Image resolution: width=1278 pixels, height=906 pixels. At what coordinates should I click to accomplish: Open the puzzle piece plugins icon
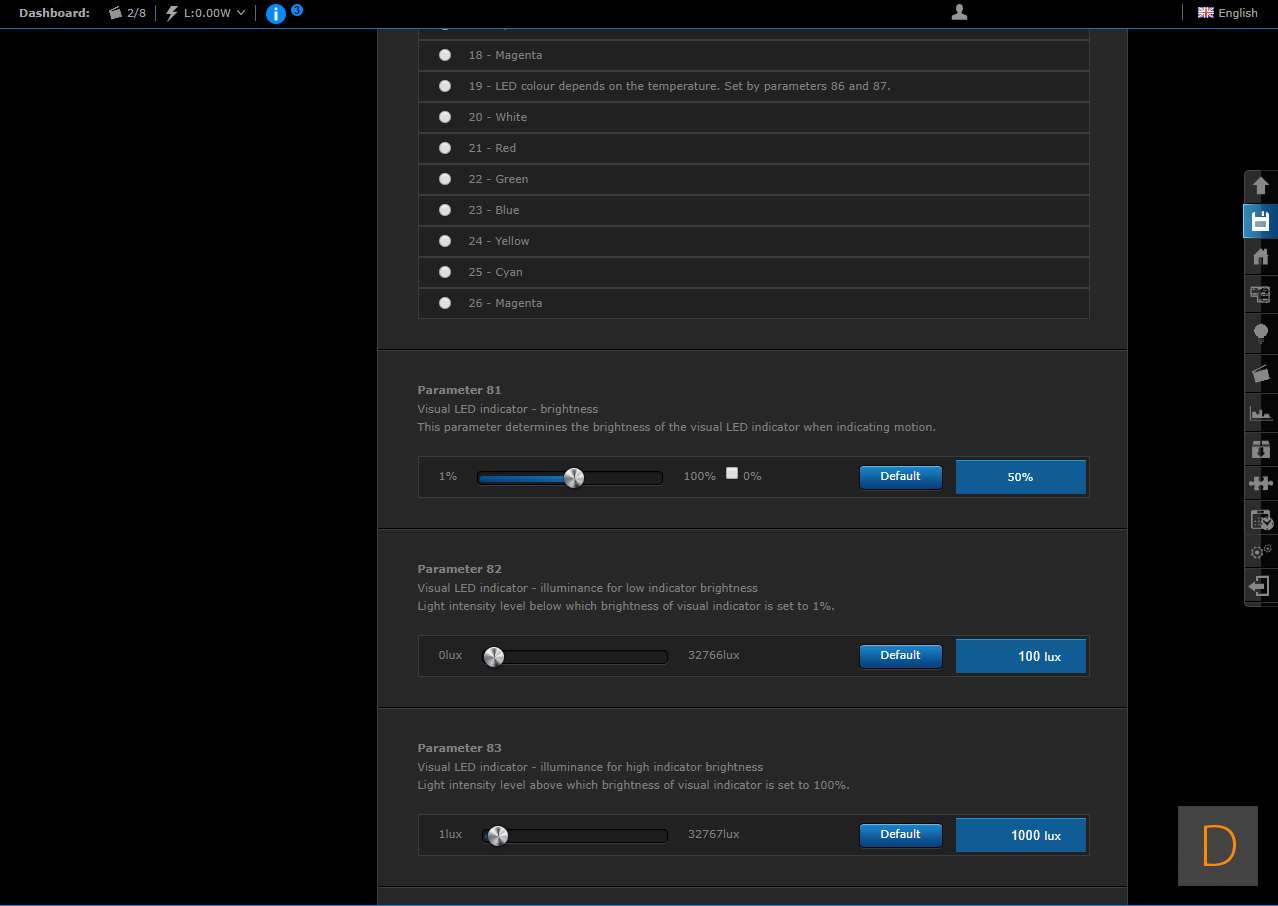click(1260, 483)
